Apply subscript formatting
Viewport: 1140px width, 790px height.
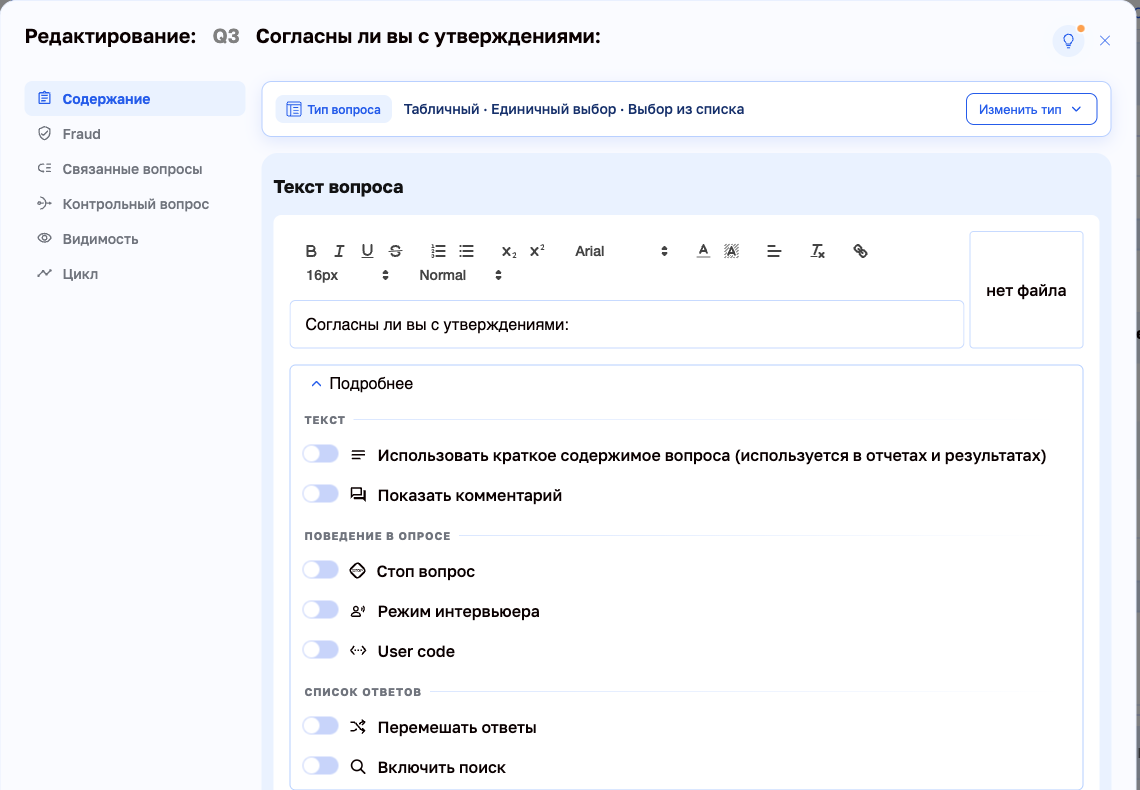coord(509,251)
